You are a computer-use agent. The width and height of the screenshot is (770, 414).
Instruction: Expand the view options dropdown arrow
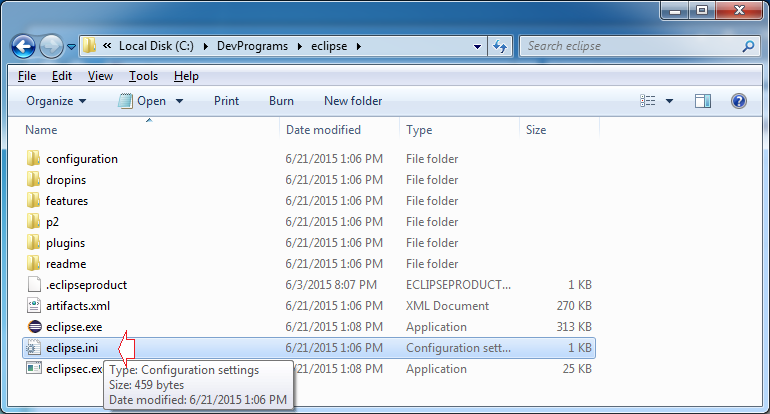[669, 101]
